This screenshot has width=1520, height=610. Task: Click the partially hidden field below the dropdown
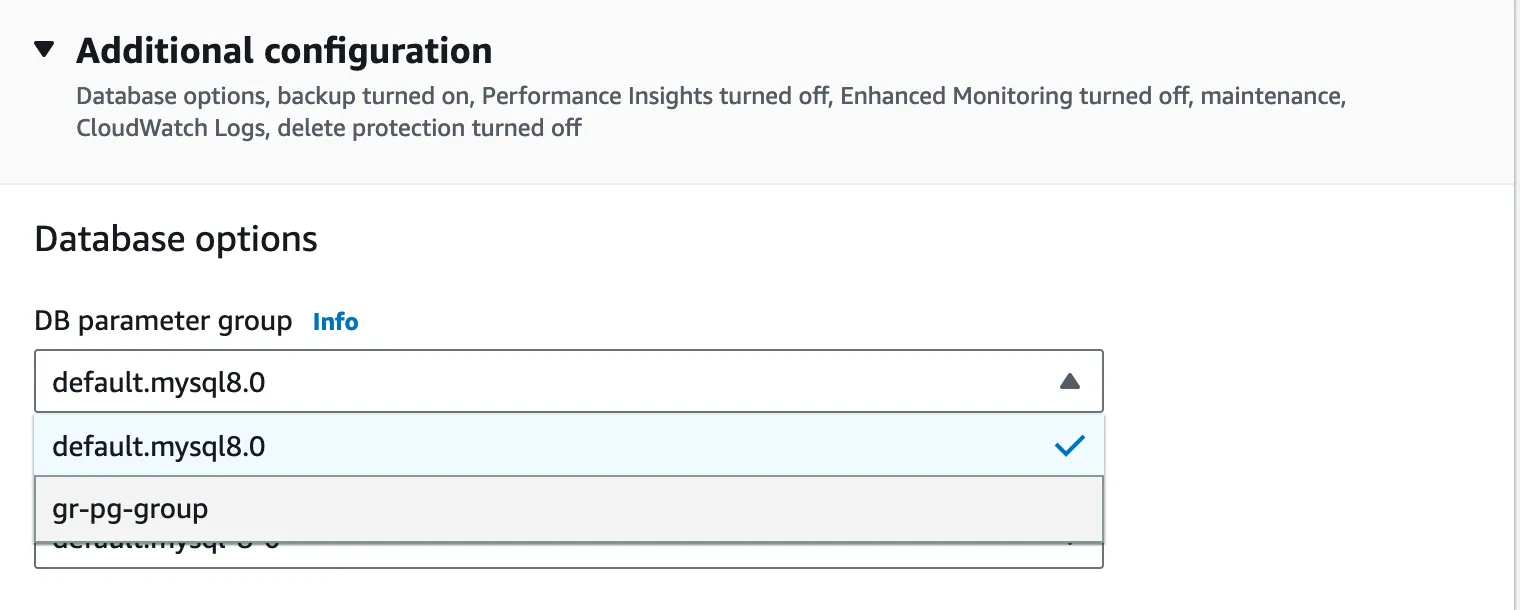pyautogui.click(x=568, y=552)
